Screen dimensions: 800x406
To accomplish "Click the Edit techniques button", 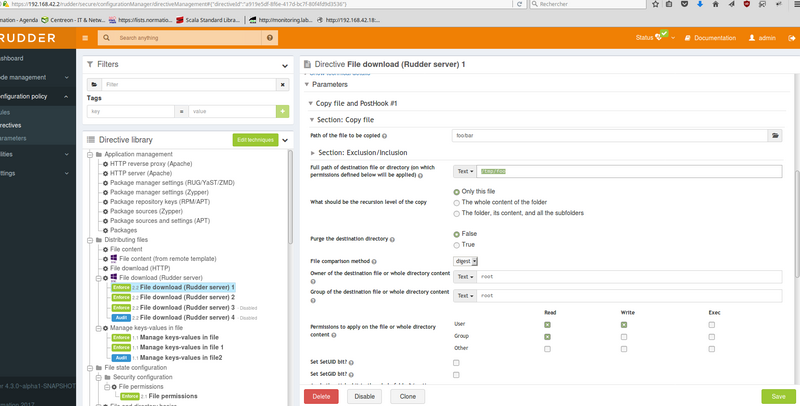I will (x=256, y=140).
